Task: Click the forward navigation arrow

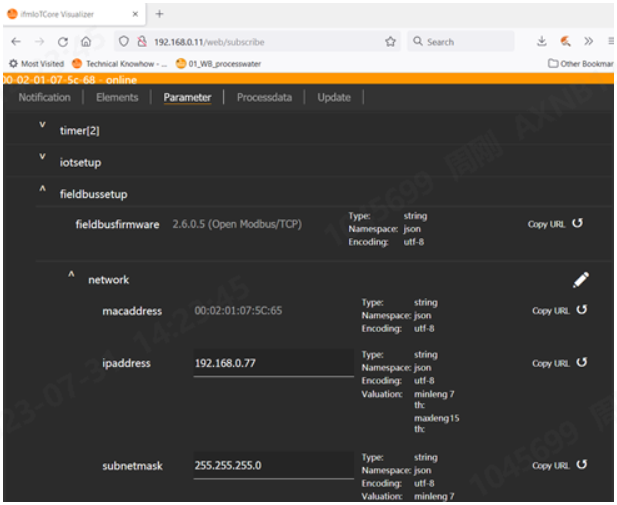Action: pos(39,41)
